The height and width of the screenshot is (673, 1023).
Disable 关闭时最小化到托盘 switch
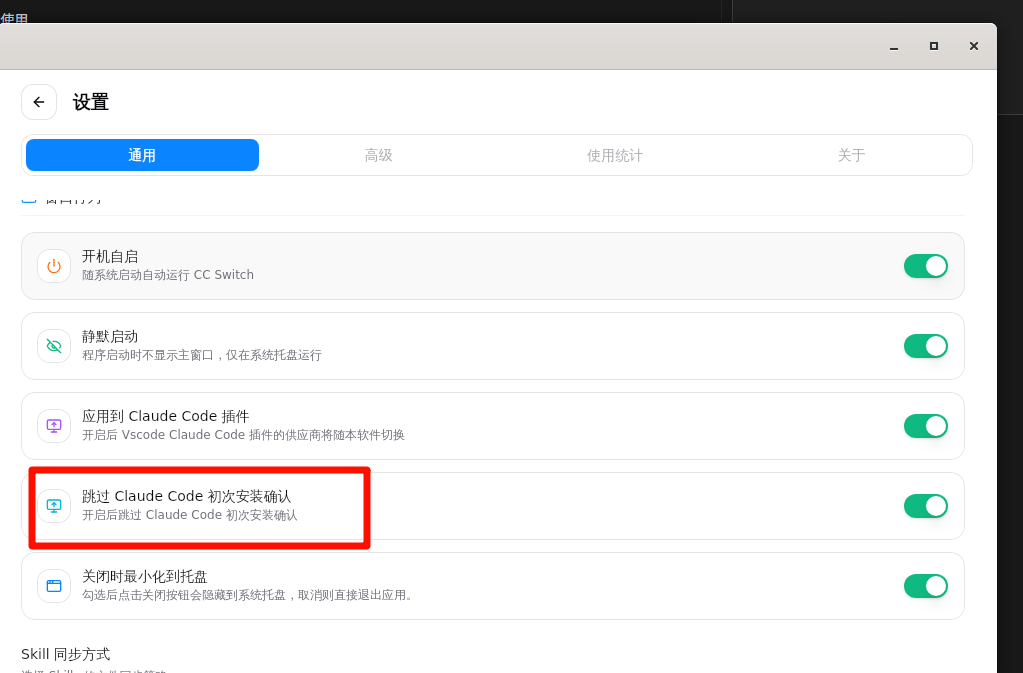(925, 586)
